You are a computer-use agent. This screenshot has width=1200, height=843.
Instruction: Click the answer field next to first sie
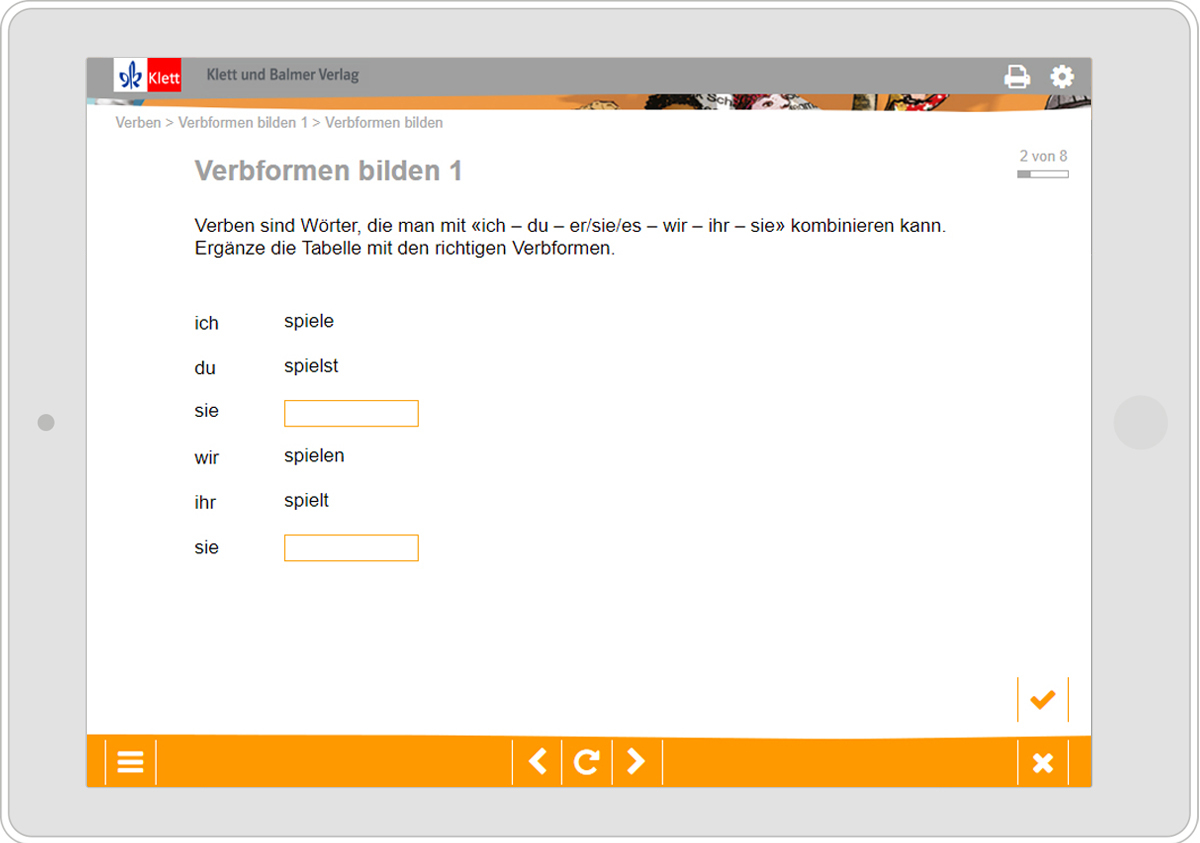click(351, 412)
